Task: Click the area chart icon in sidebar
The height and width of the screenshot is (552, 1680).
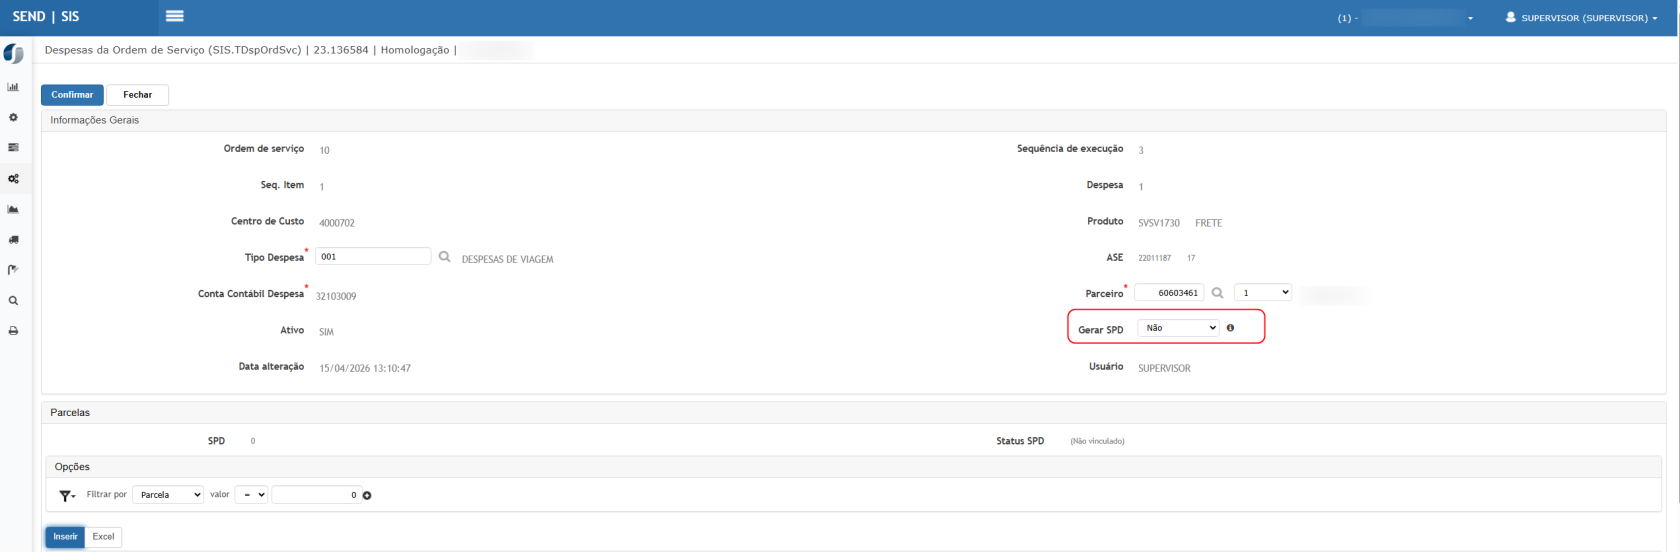Action: 13,210
